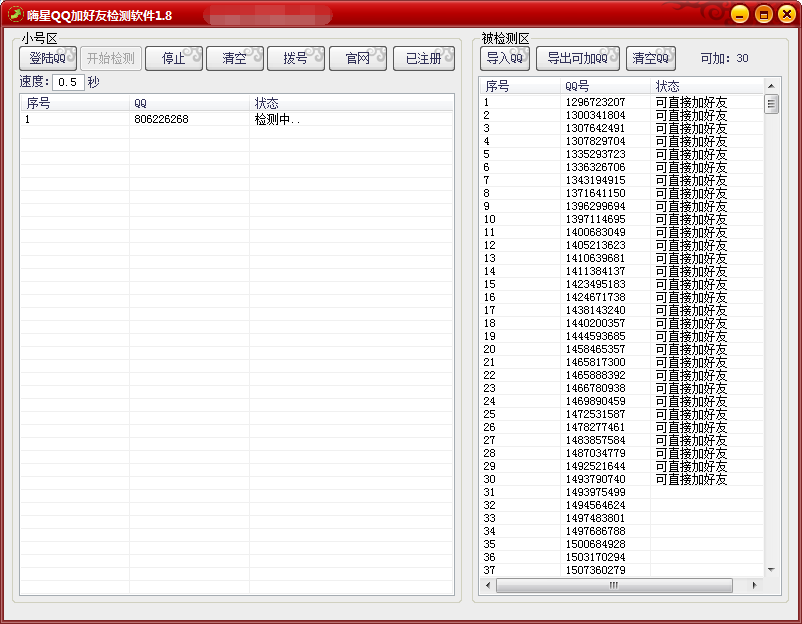
Task: Click the 已注册 registered button
Action: [424, 58]
